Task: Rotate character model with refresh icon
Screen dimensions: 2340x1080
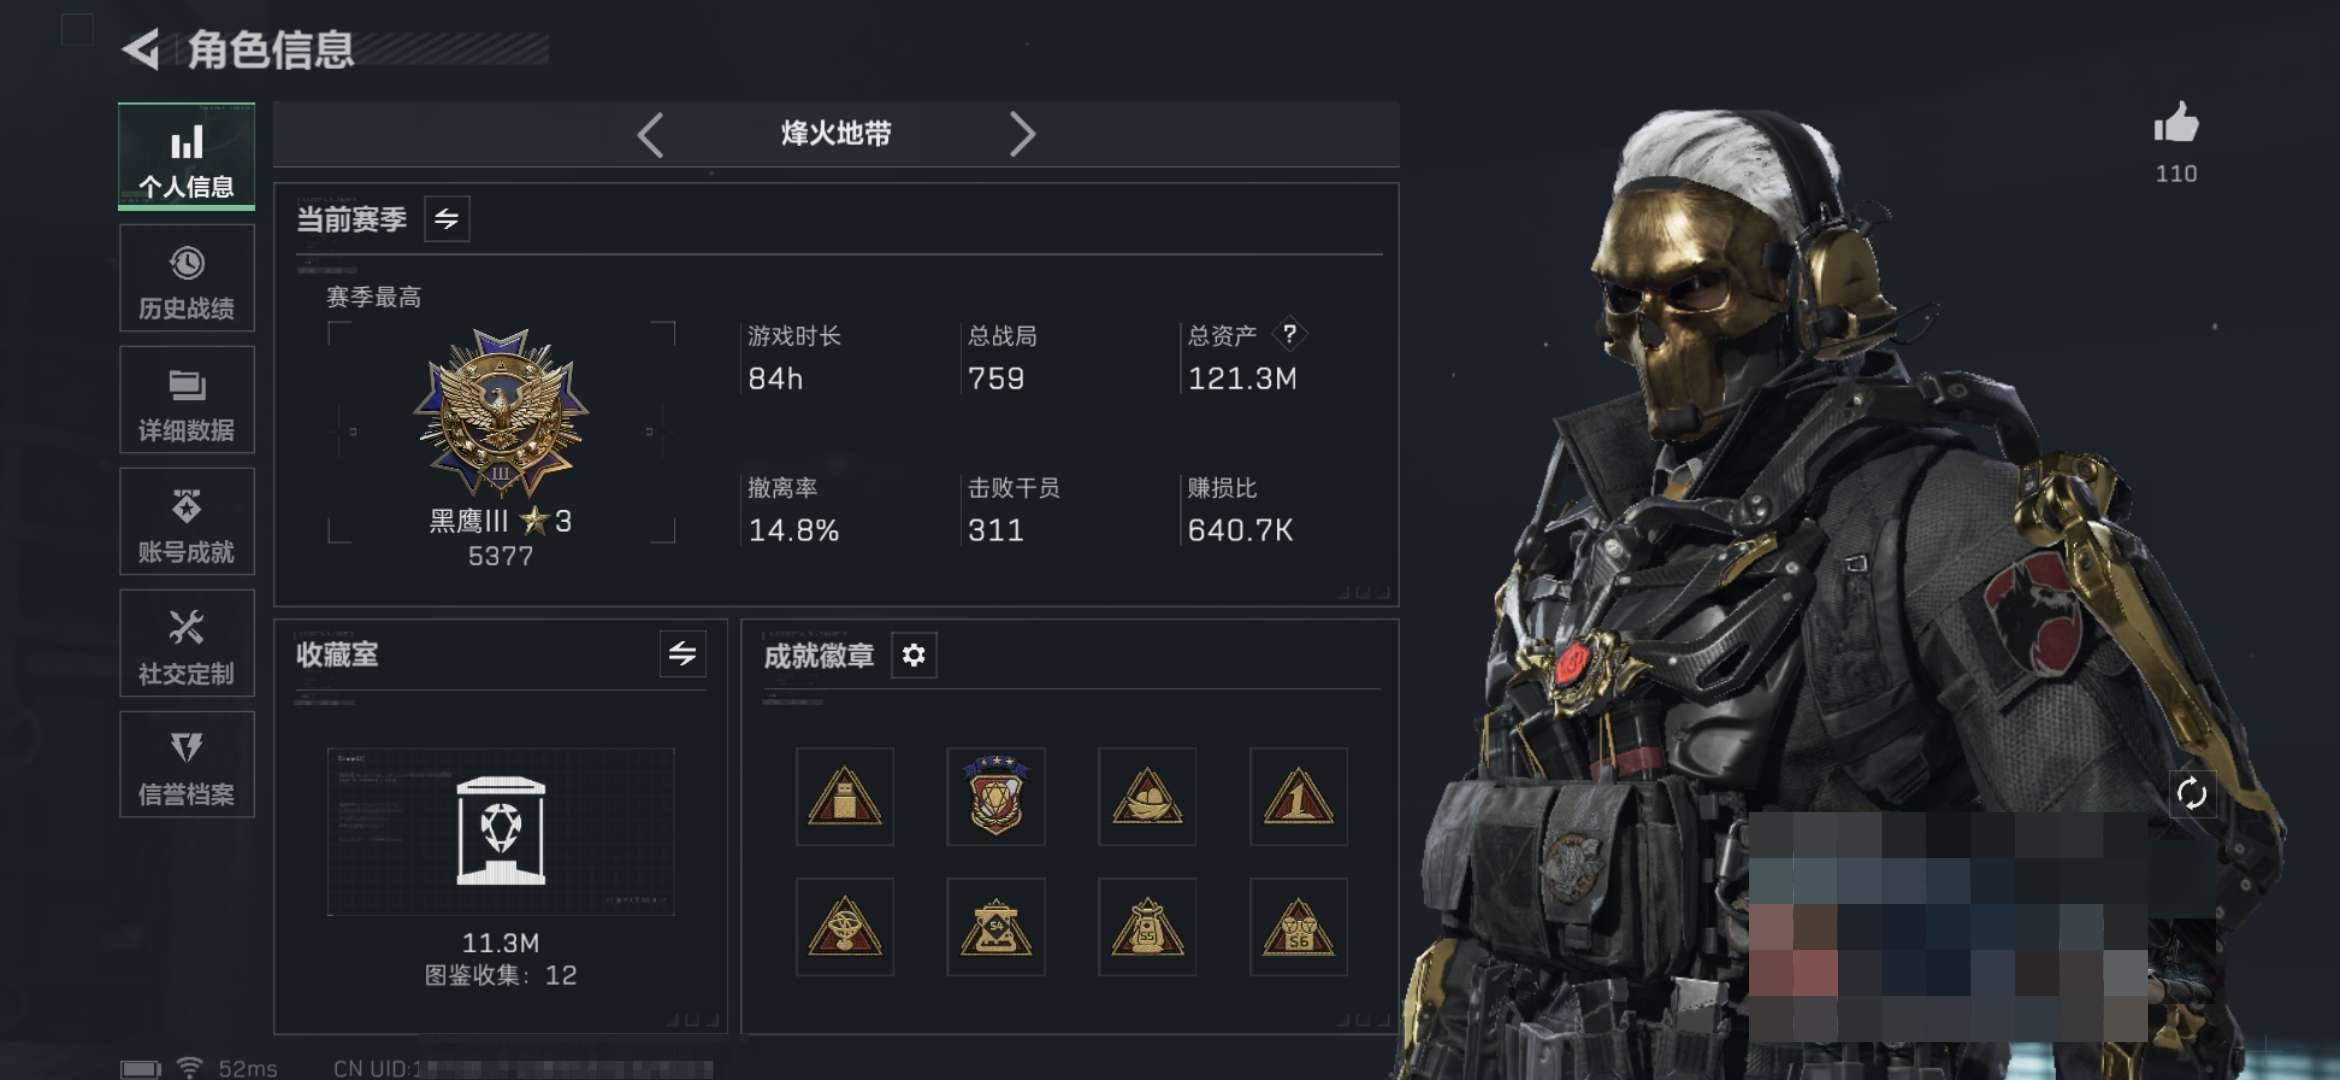Action: [x=2191, y=794]
